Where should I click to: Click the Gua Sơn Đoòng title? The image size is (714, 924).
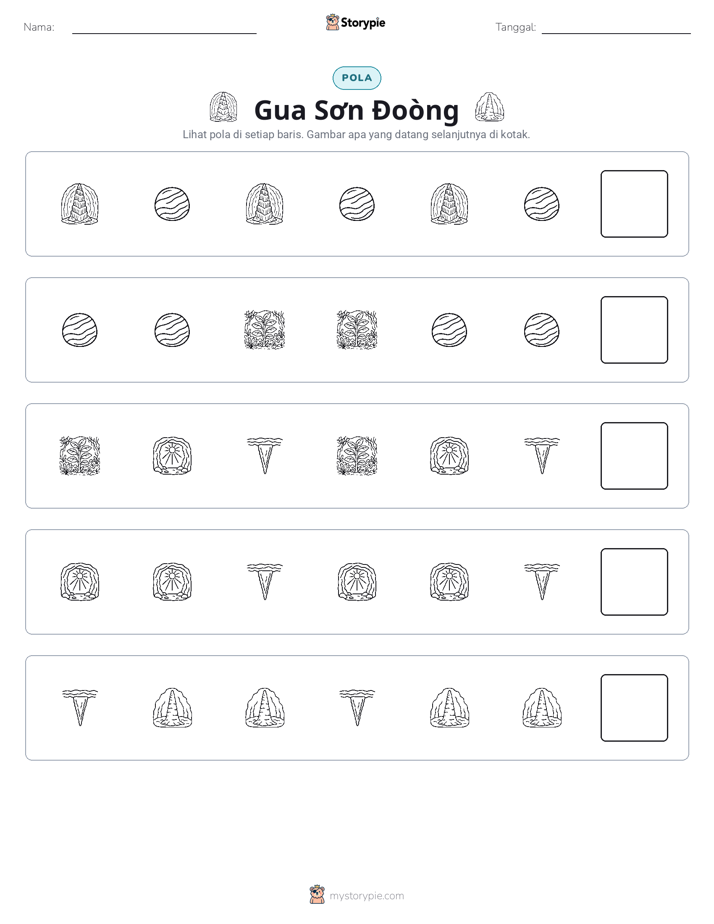tap(356, 110)
